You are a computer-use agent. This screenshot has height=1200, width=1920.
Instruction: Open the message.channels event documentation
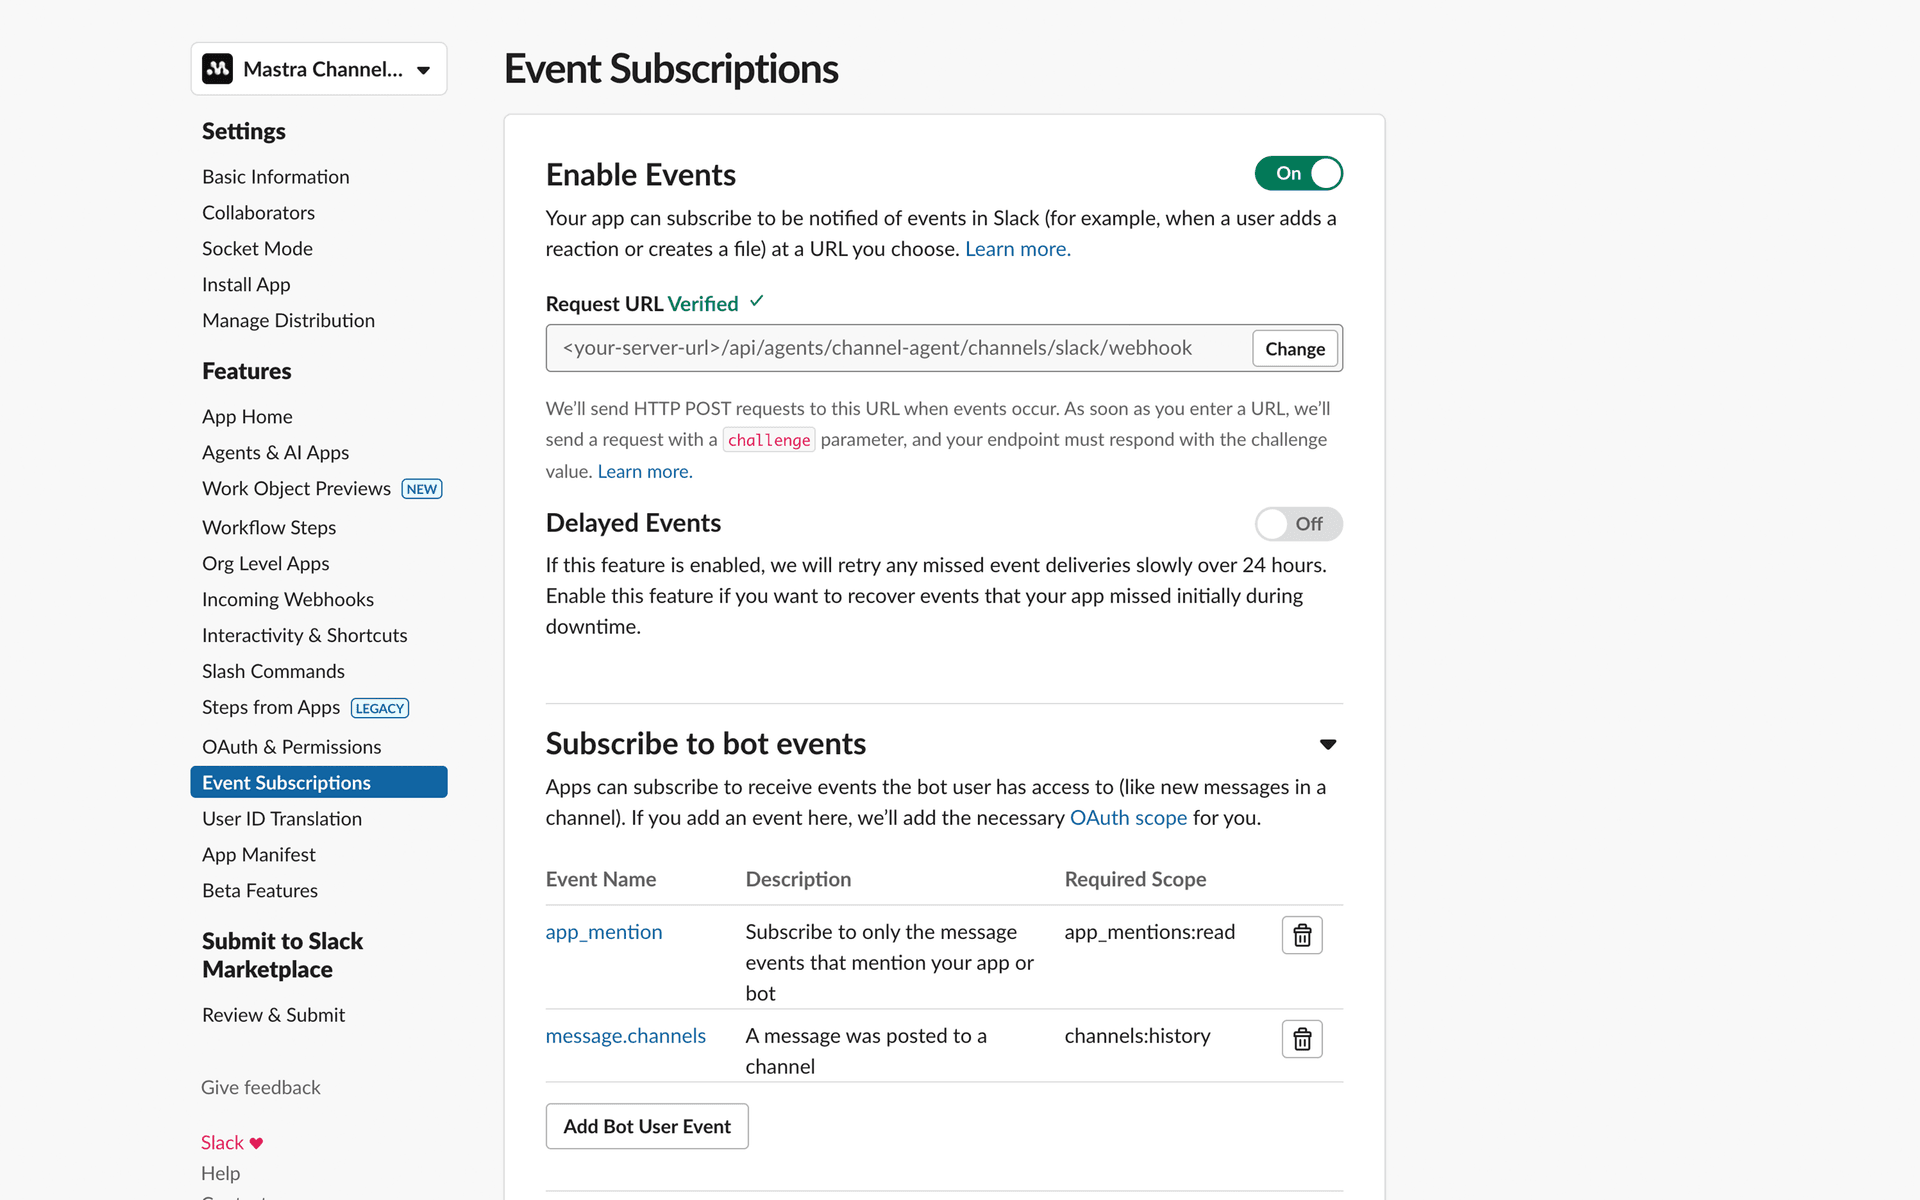(625, 1035)
